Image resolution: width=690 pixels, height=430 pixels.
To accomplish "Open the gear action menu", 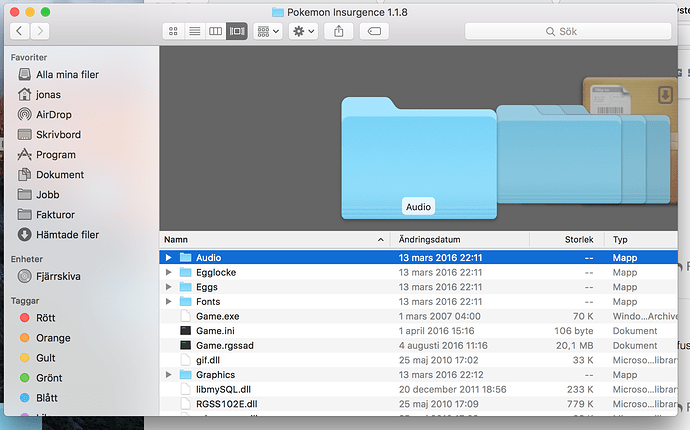I will coord(304,31).
